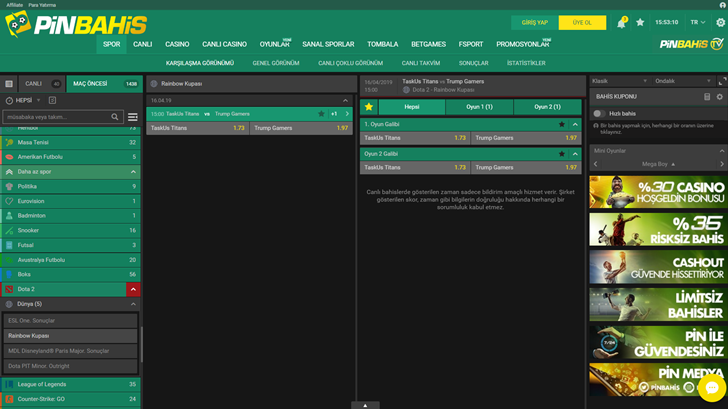The width and height of the screenshot is (728, 409).
Task: Open live chat bubble
Action: 712,388
